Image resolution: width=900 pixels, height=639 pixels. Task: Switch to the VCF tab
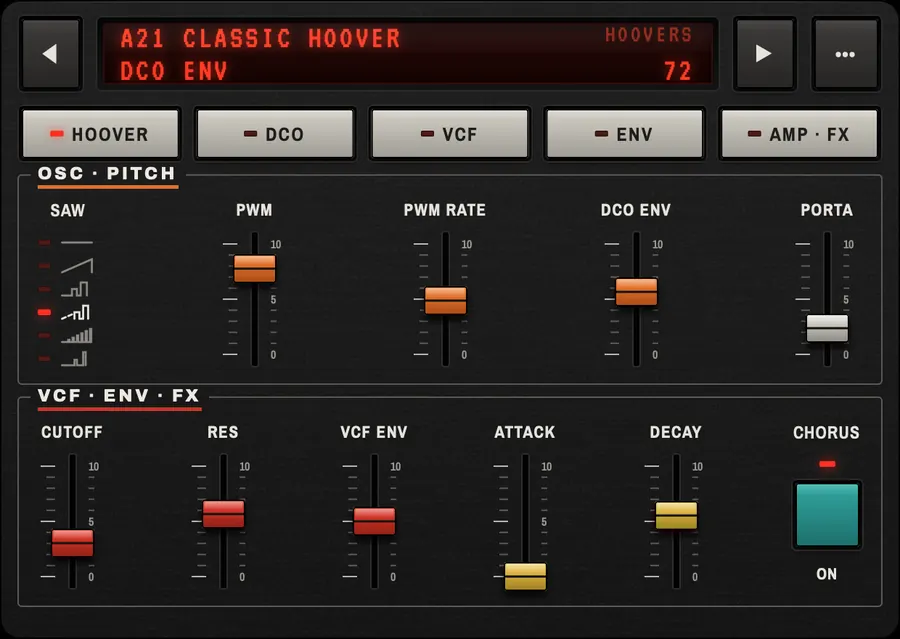click(450, 134)
